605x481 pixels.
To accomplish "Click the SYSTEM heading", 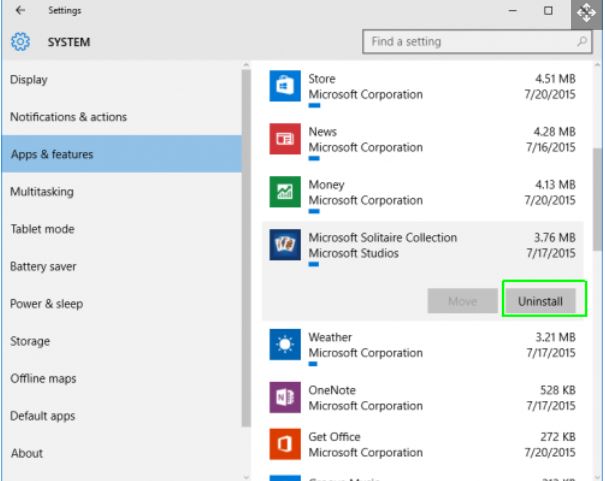I will [x=69, y=42].
